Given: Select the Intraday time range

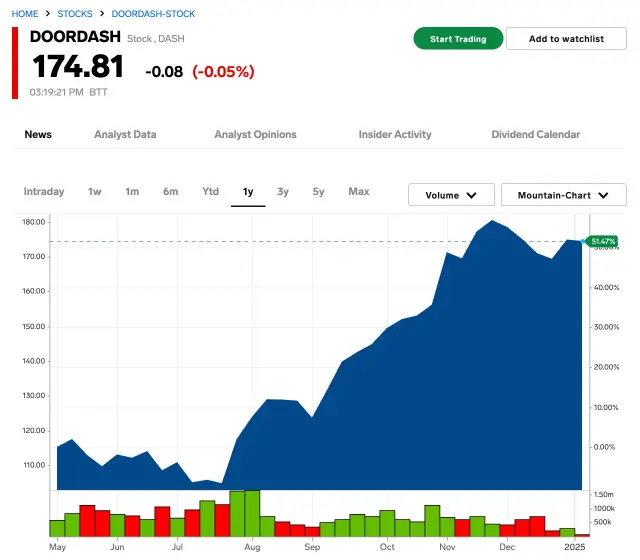Looking at the screenshot, I should point(44,191).
